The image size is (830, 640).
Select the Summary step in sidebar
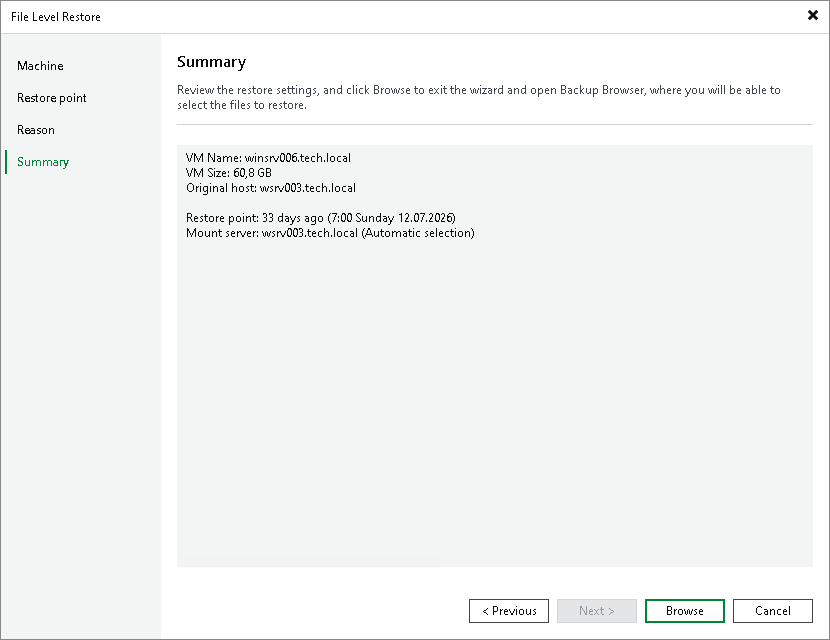[x=43, y=162]
